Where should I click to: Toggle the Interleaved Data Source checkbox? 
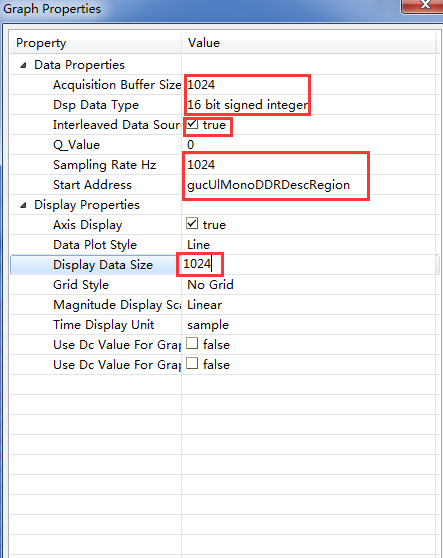coord(192,124)
